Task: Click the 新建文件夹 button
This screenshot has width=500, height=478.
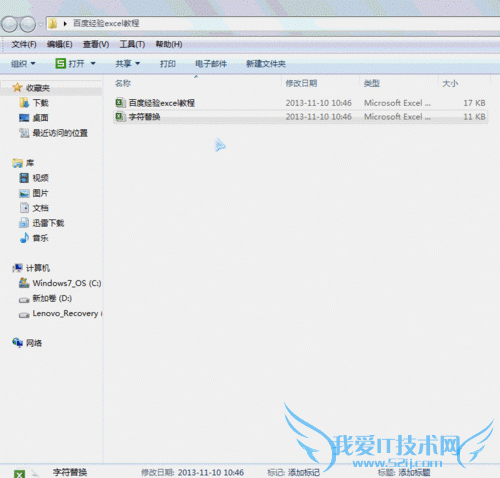Action: coord(266,63)
